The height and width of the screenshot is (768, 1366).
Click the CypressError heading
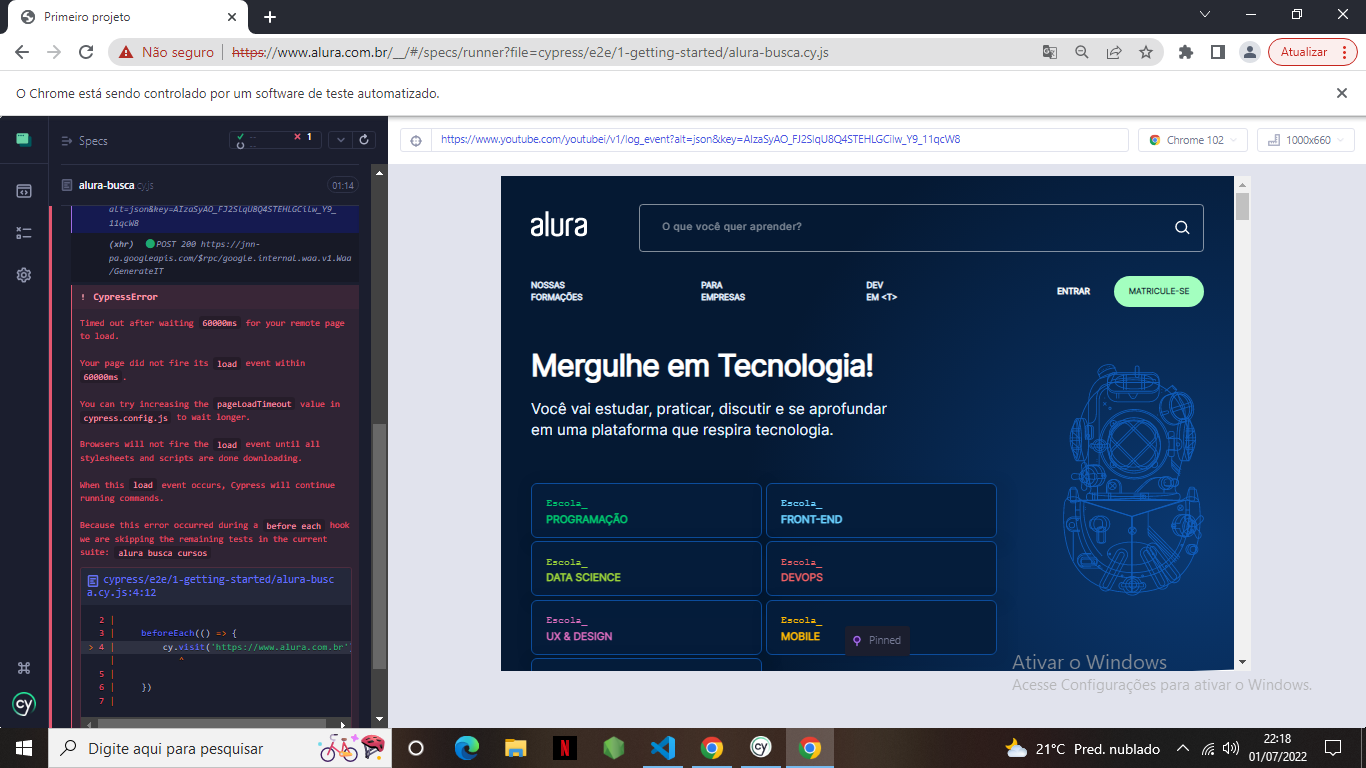point(125,297)
